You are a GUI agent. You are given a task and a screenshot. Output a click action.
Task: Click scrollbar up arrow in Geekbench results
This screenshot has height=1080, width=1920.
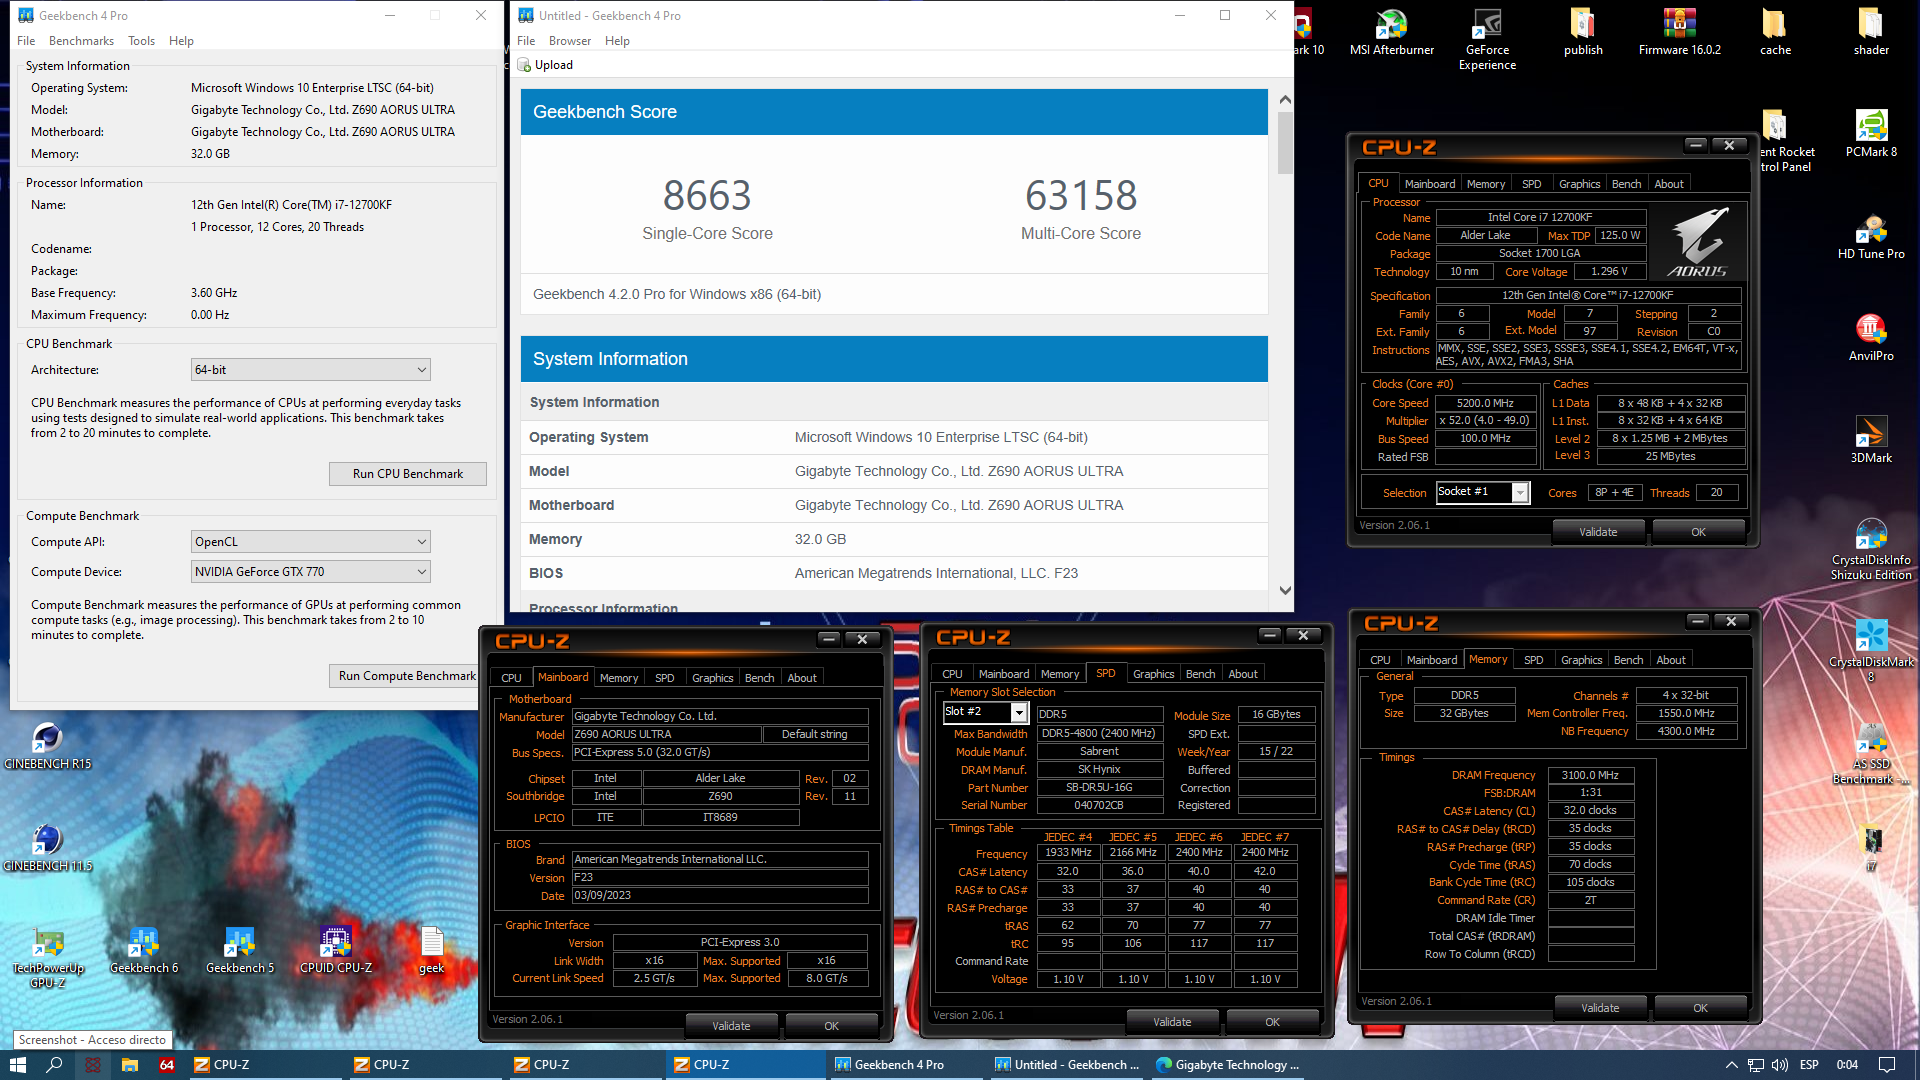(1285, 100)
